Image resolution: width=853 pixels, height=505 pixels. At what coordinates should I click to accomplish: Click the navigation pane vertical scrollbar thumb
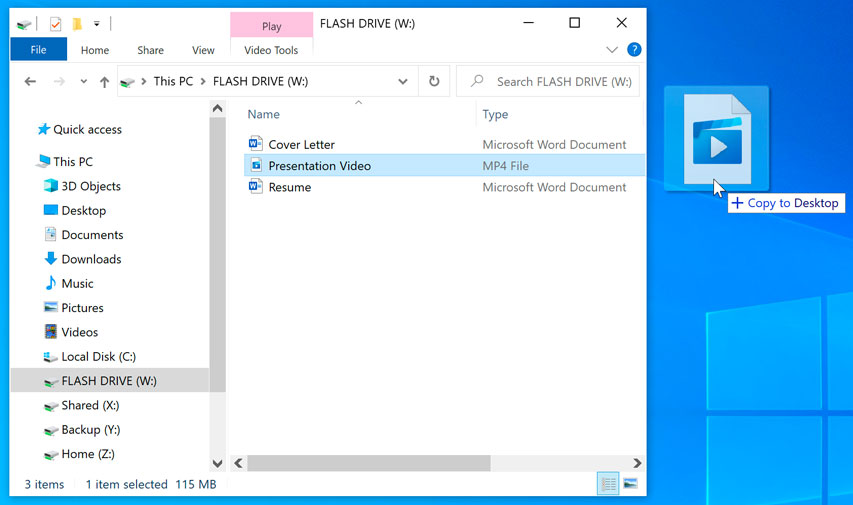[x=217, y=255]
